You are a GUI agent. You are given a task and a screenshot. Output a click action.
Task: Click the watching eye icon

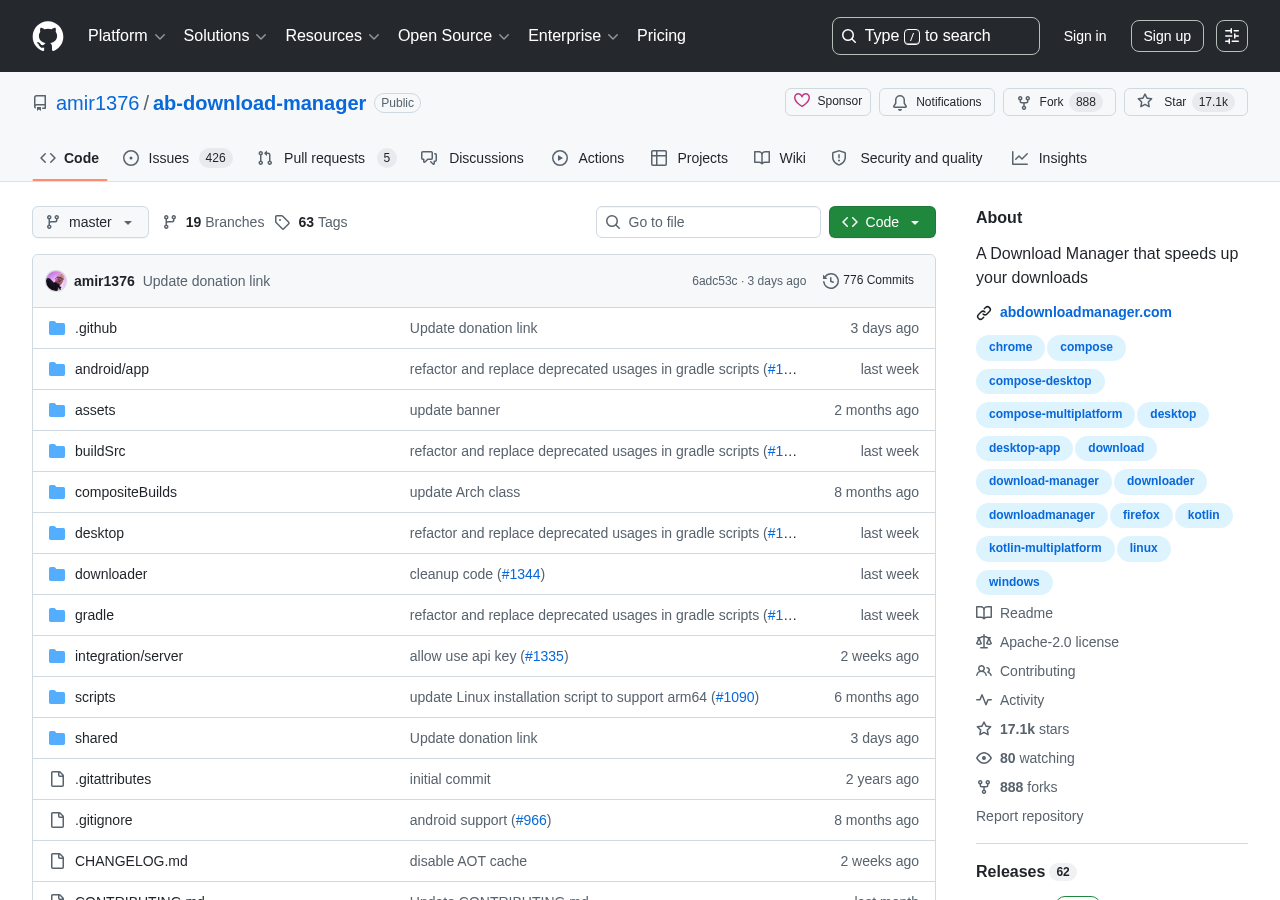984,758
